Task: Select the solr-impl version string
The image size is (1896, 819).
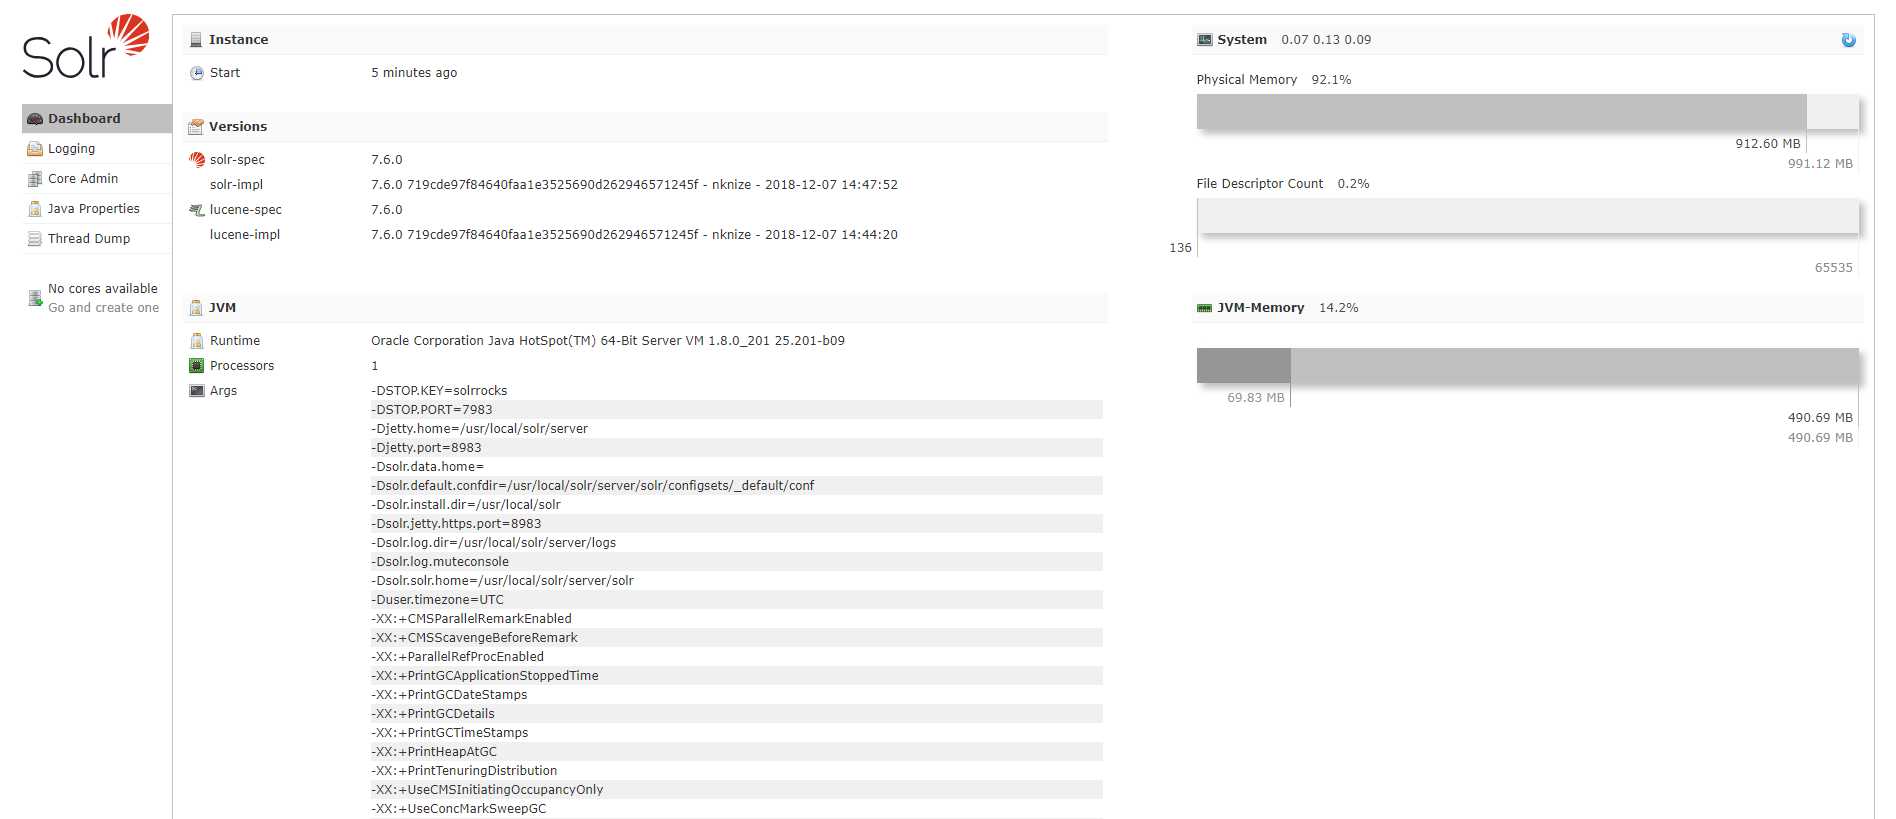Action: pos(634,185)
